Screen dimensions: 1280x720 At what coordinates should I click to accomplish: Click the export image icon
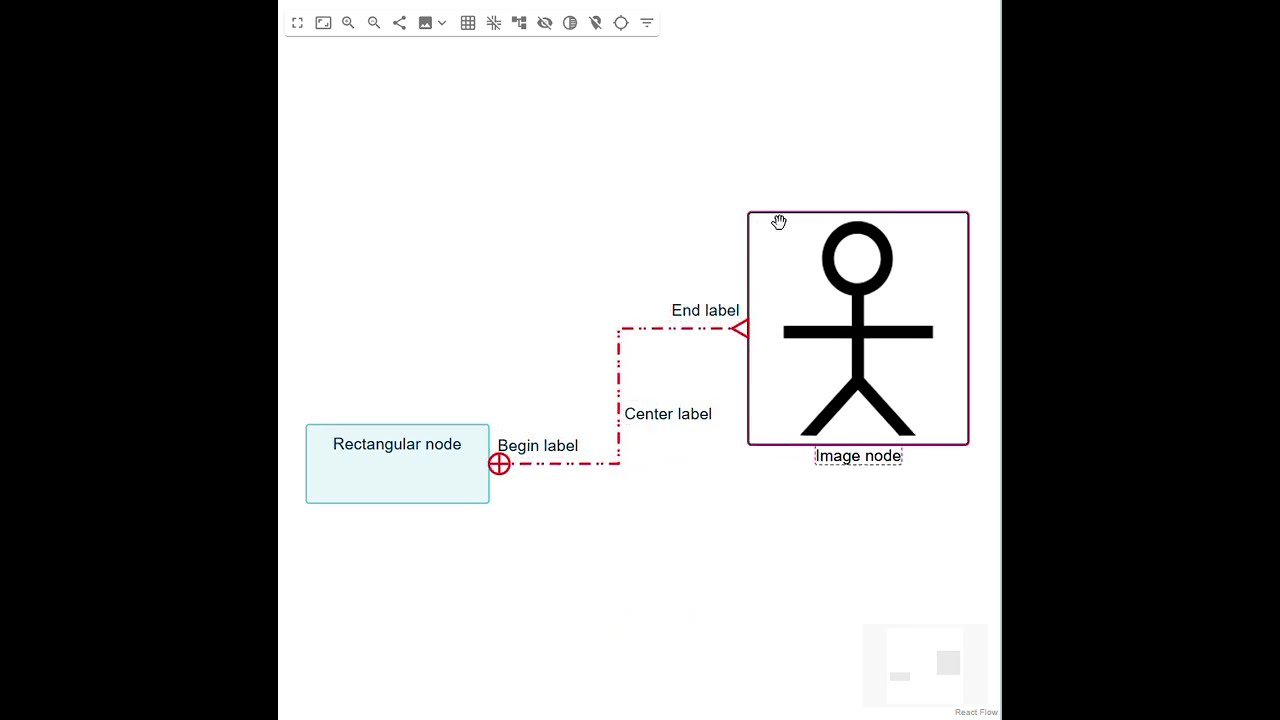click(425, 23)
